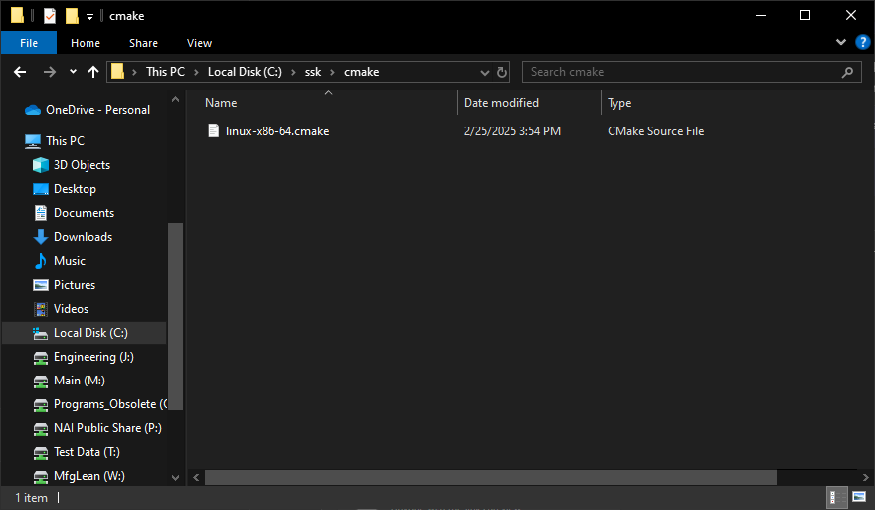Open Downloads in navigation pane
The width and height of the screenshot is (875, 510).
(x=83, y=237)
